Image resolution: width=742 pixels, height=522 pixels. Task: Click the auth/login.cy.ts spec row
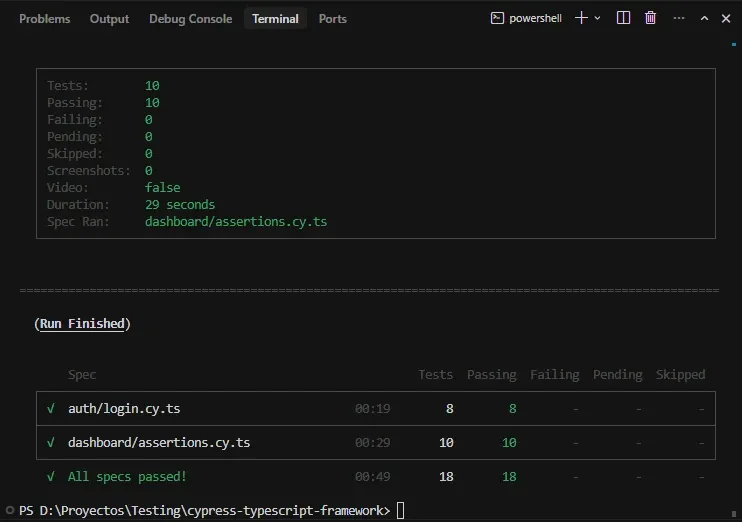tap(376, 408)
